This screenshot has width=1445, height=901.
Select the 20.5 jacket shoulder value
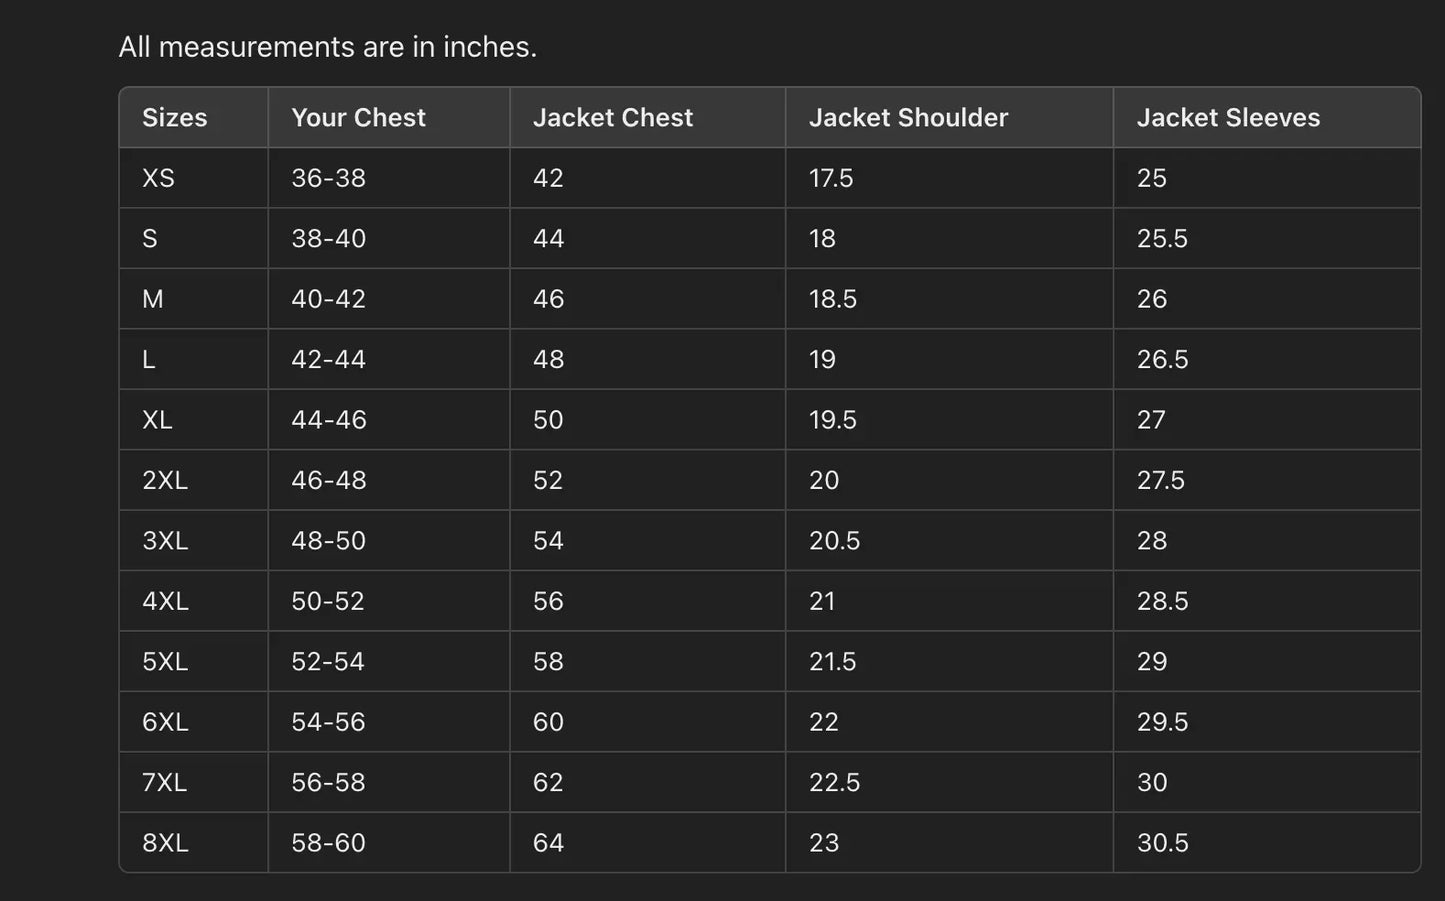[834, 541]
